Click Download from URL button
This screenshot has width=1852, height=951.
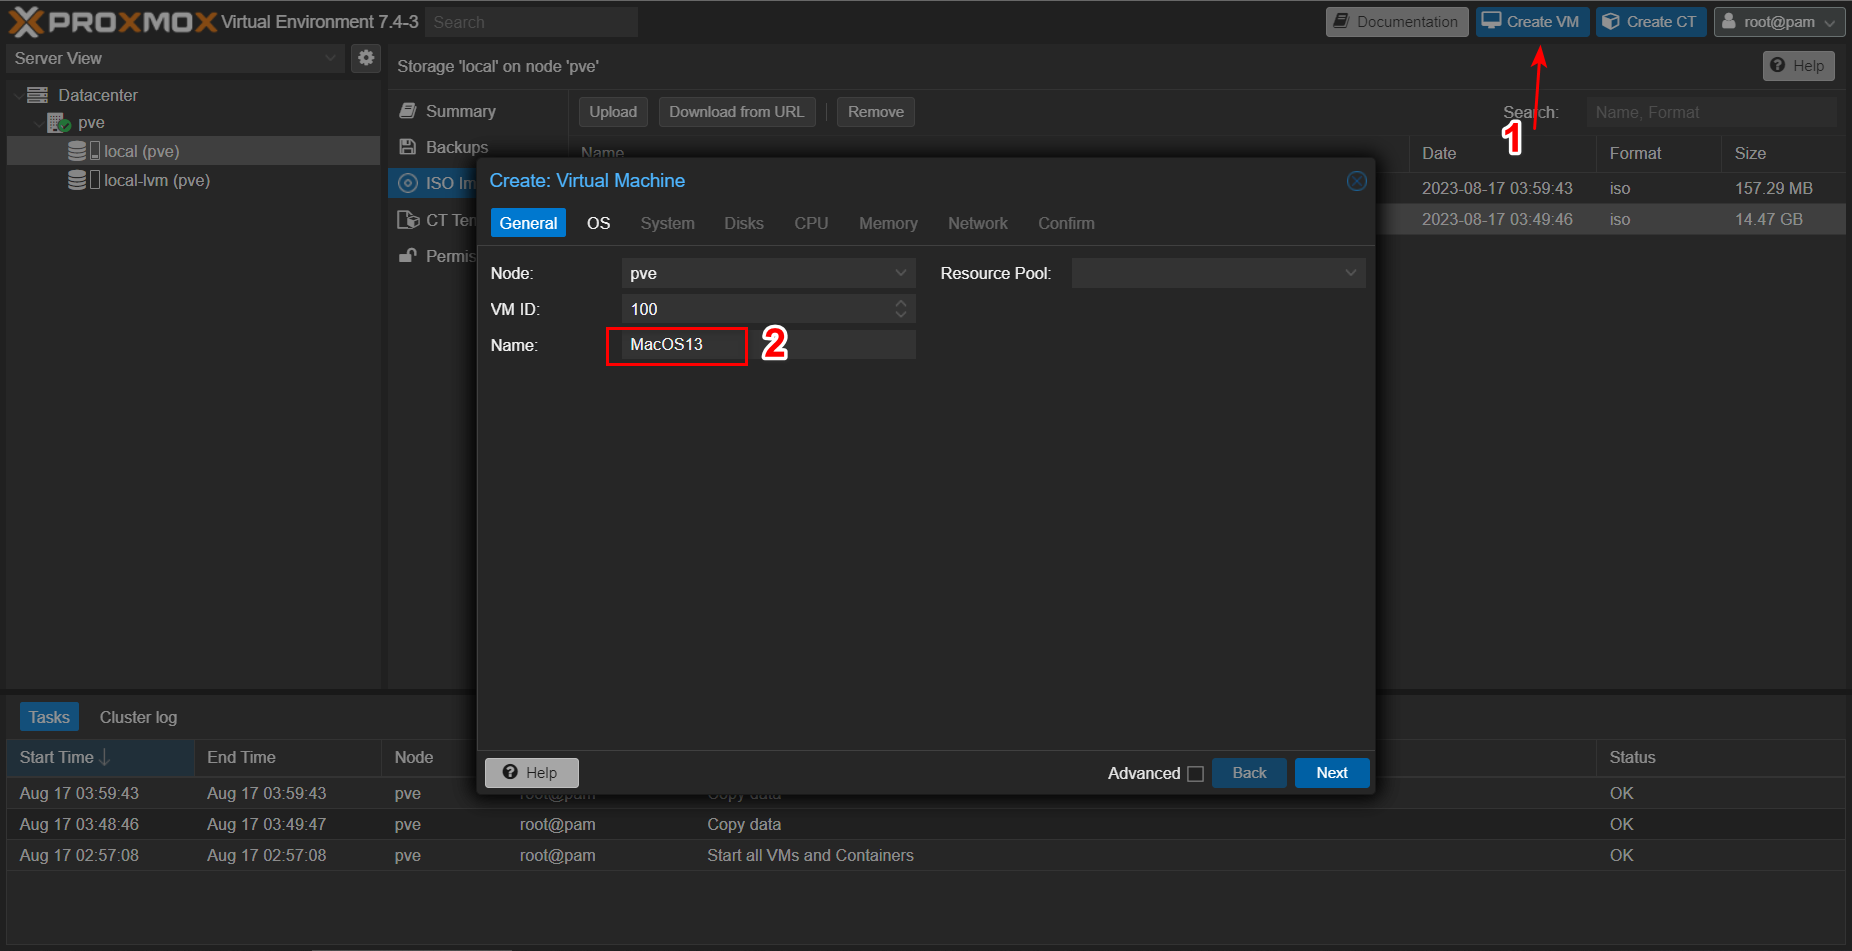[x=736, y=112]
